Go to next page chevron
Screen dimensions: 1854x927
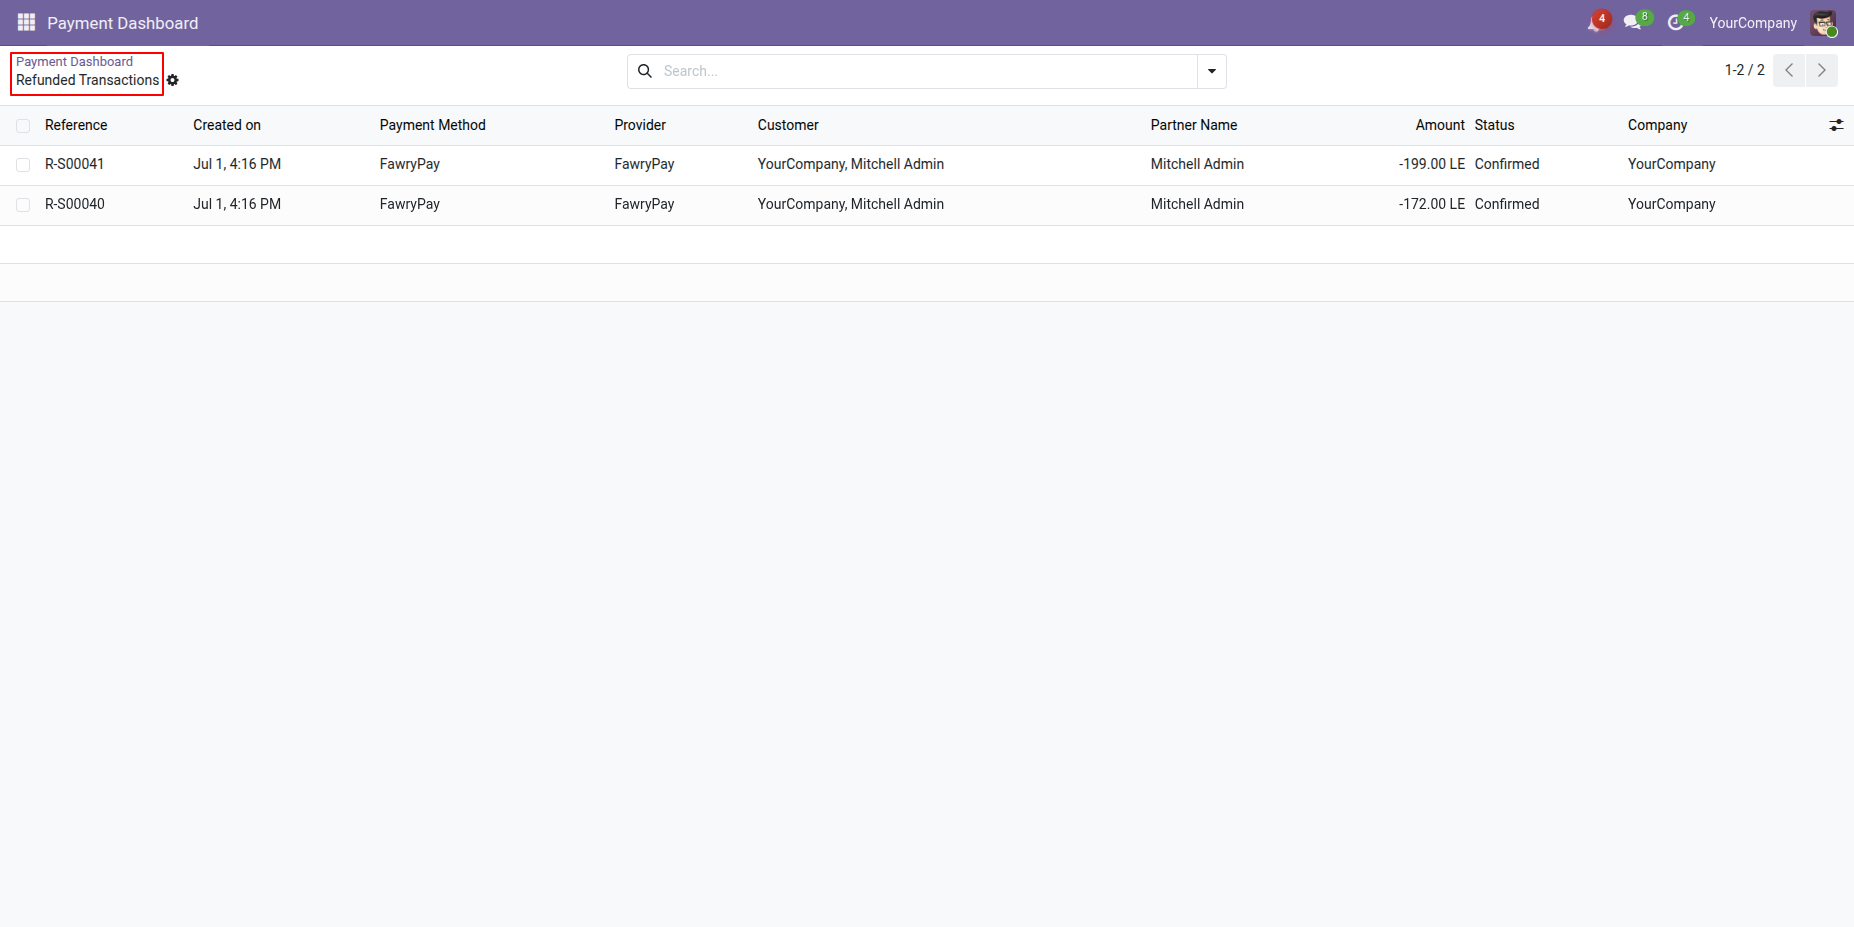pos(1822,70)
